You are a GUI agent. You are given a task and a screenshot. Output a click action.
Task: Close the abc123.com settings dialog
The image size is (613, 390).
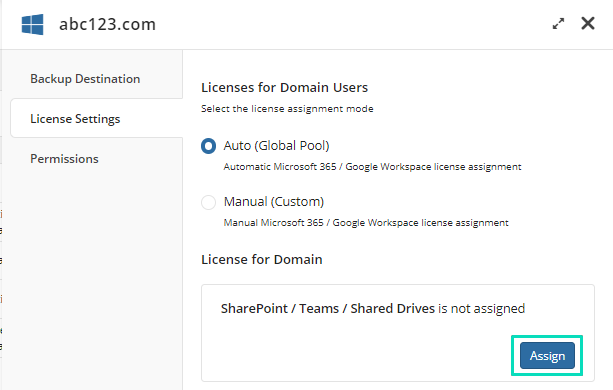pyautogui.click(x=588, y=23)
